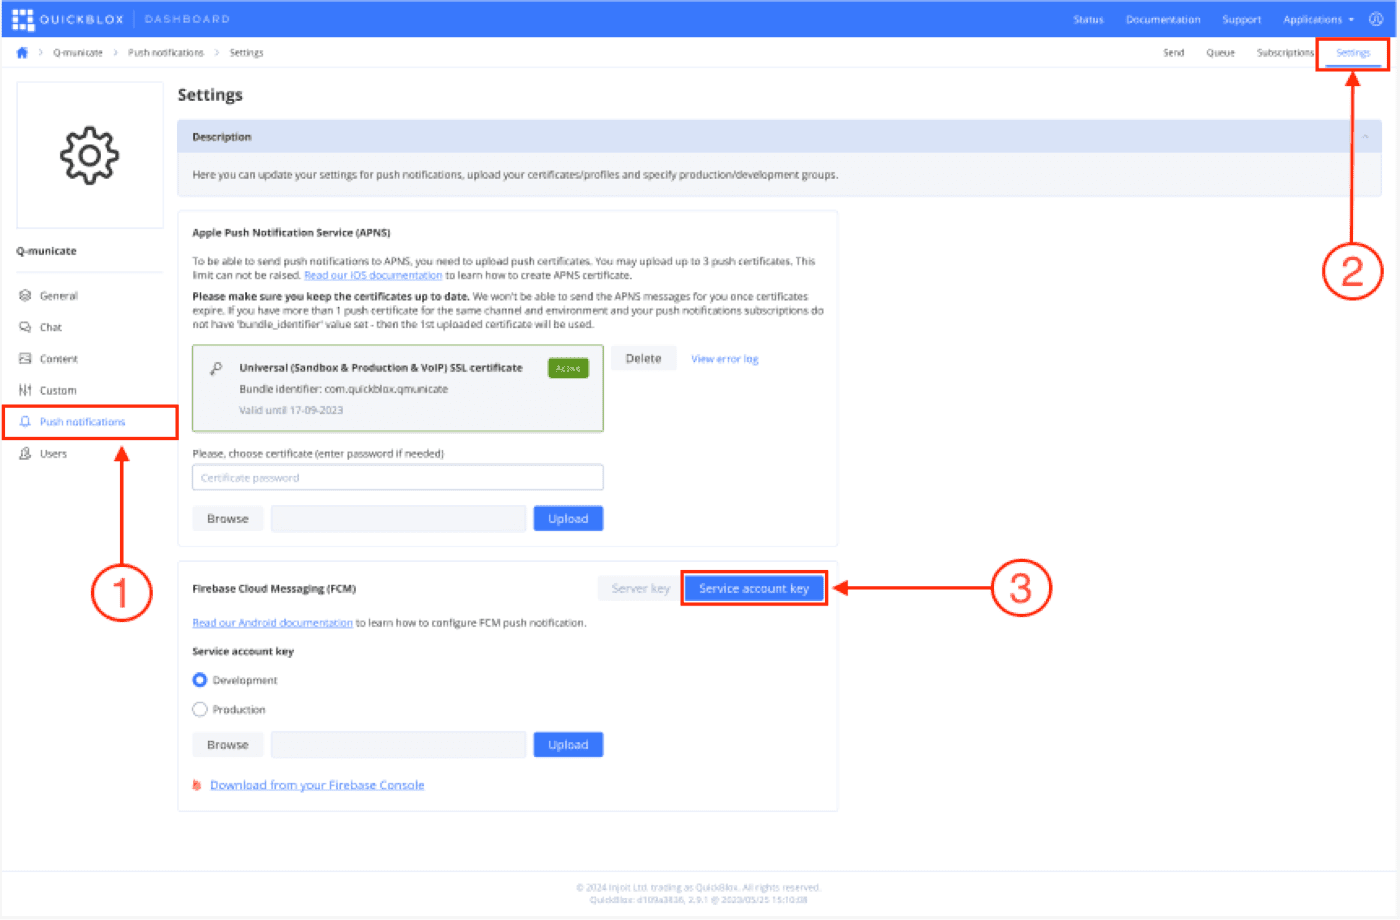Click Download from your Firebase Console
The height and width of the screenshot is (920, 1400).
pyautogui.click(x=316, y=785)
